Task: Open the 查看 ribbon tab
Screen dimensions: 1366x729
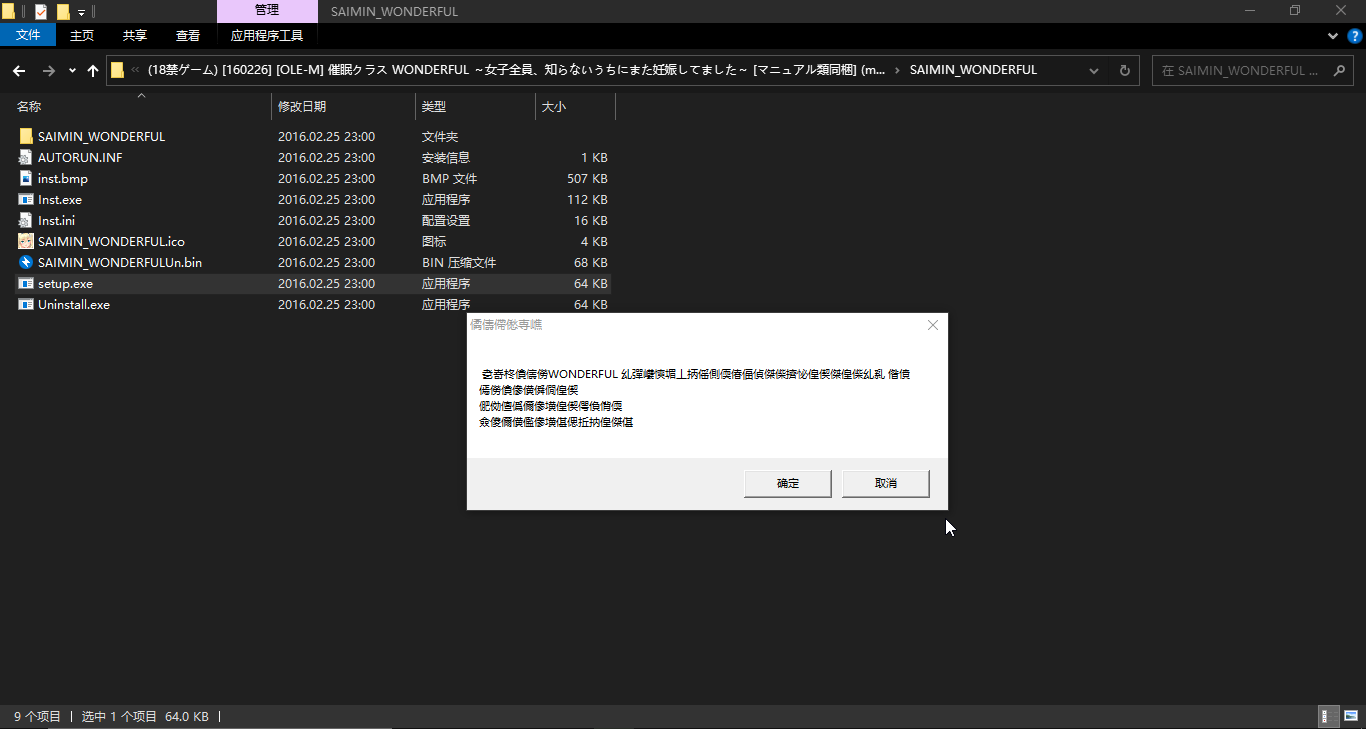Action: pyautogui.click(x=188, y=36)
